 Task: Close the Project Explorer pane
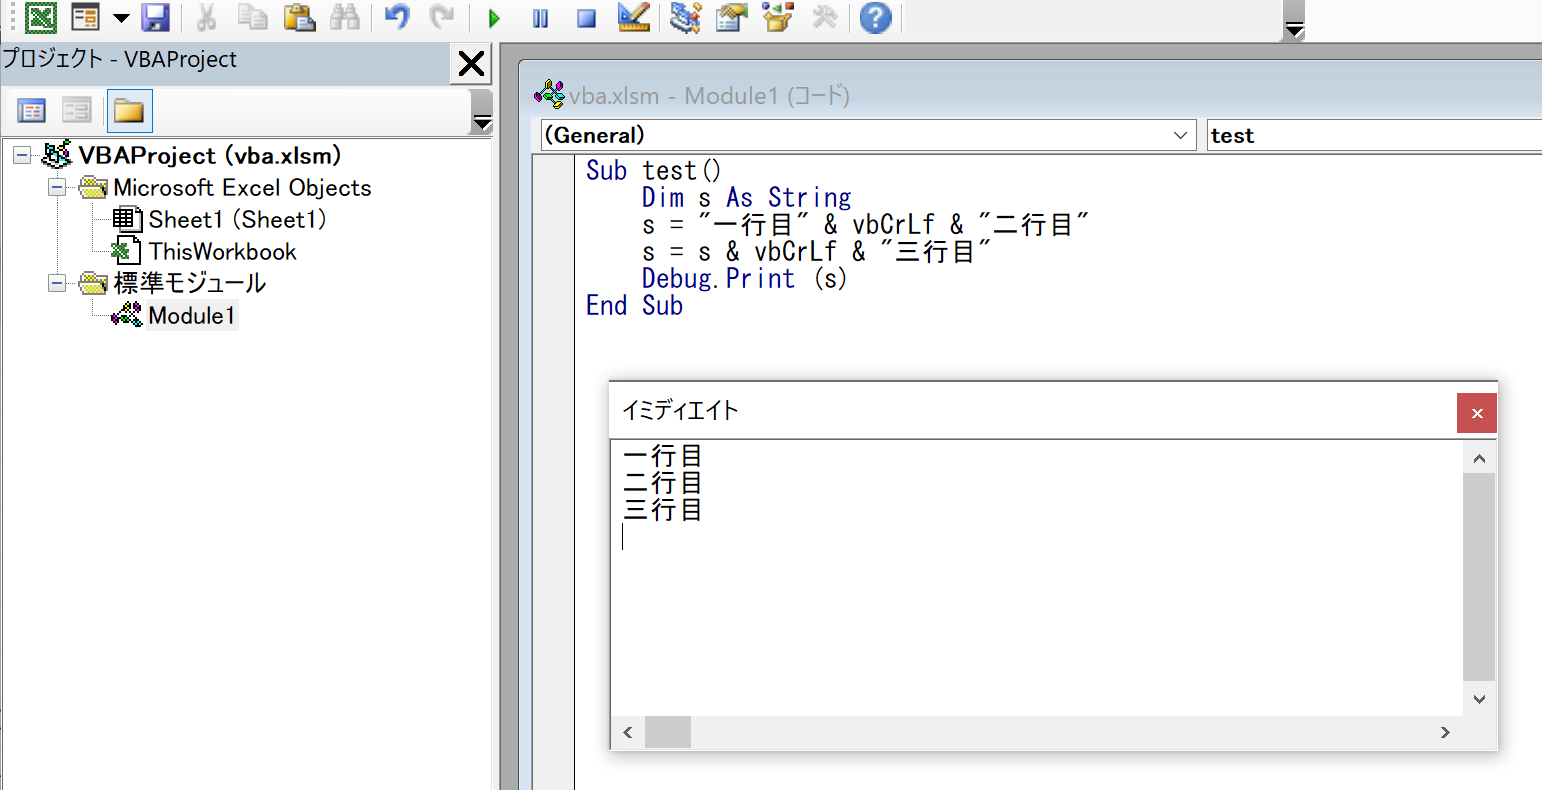[x=471, y=64]
